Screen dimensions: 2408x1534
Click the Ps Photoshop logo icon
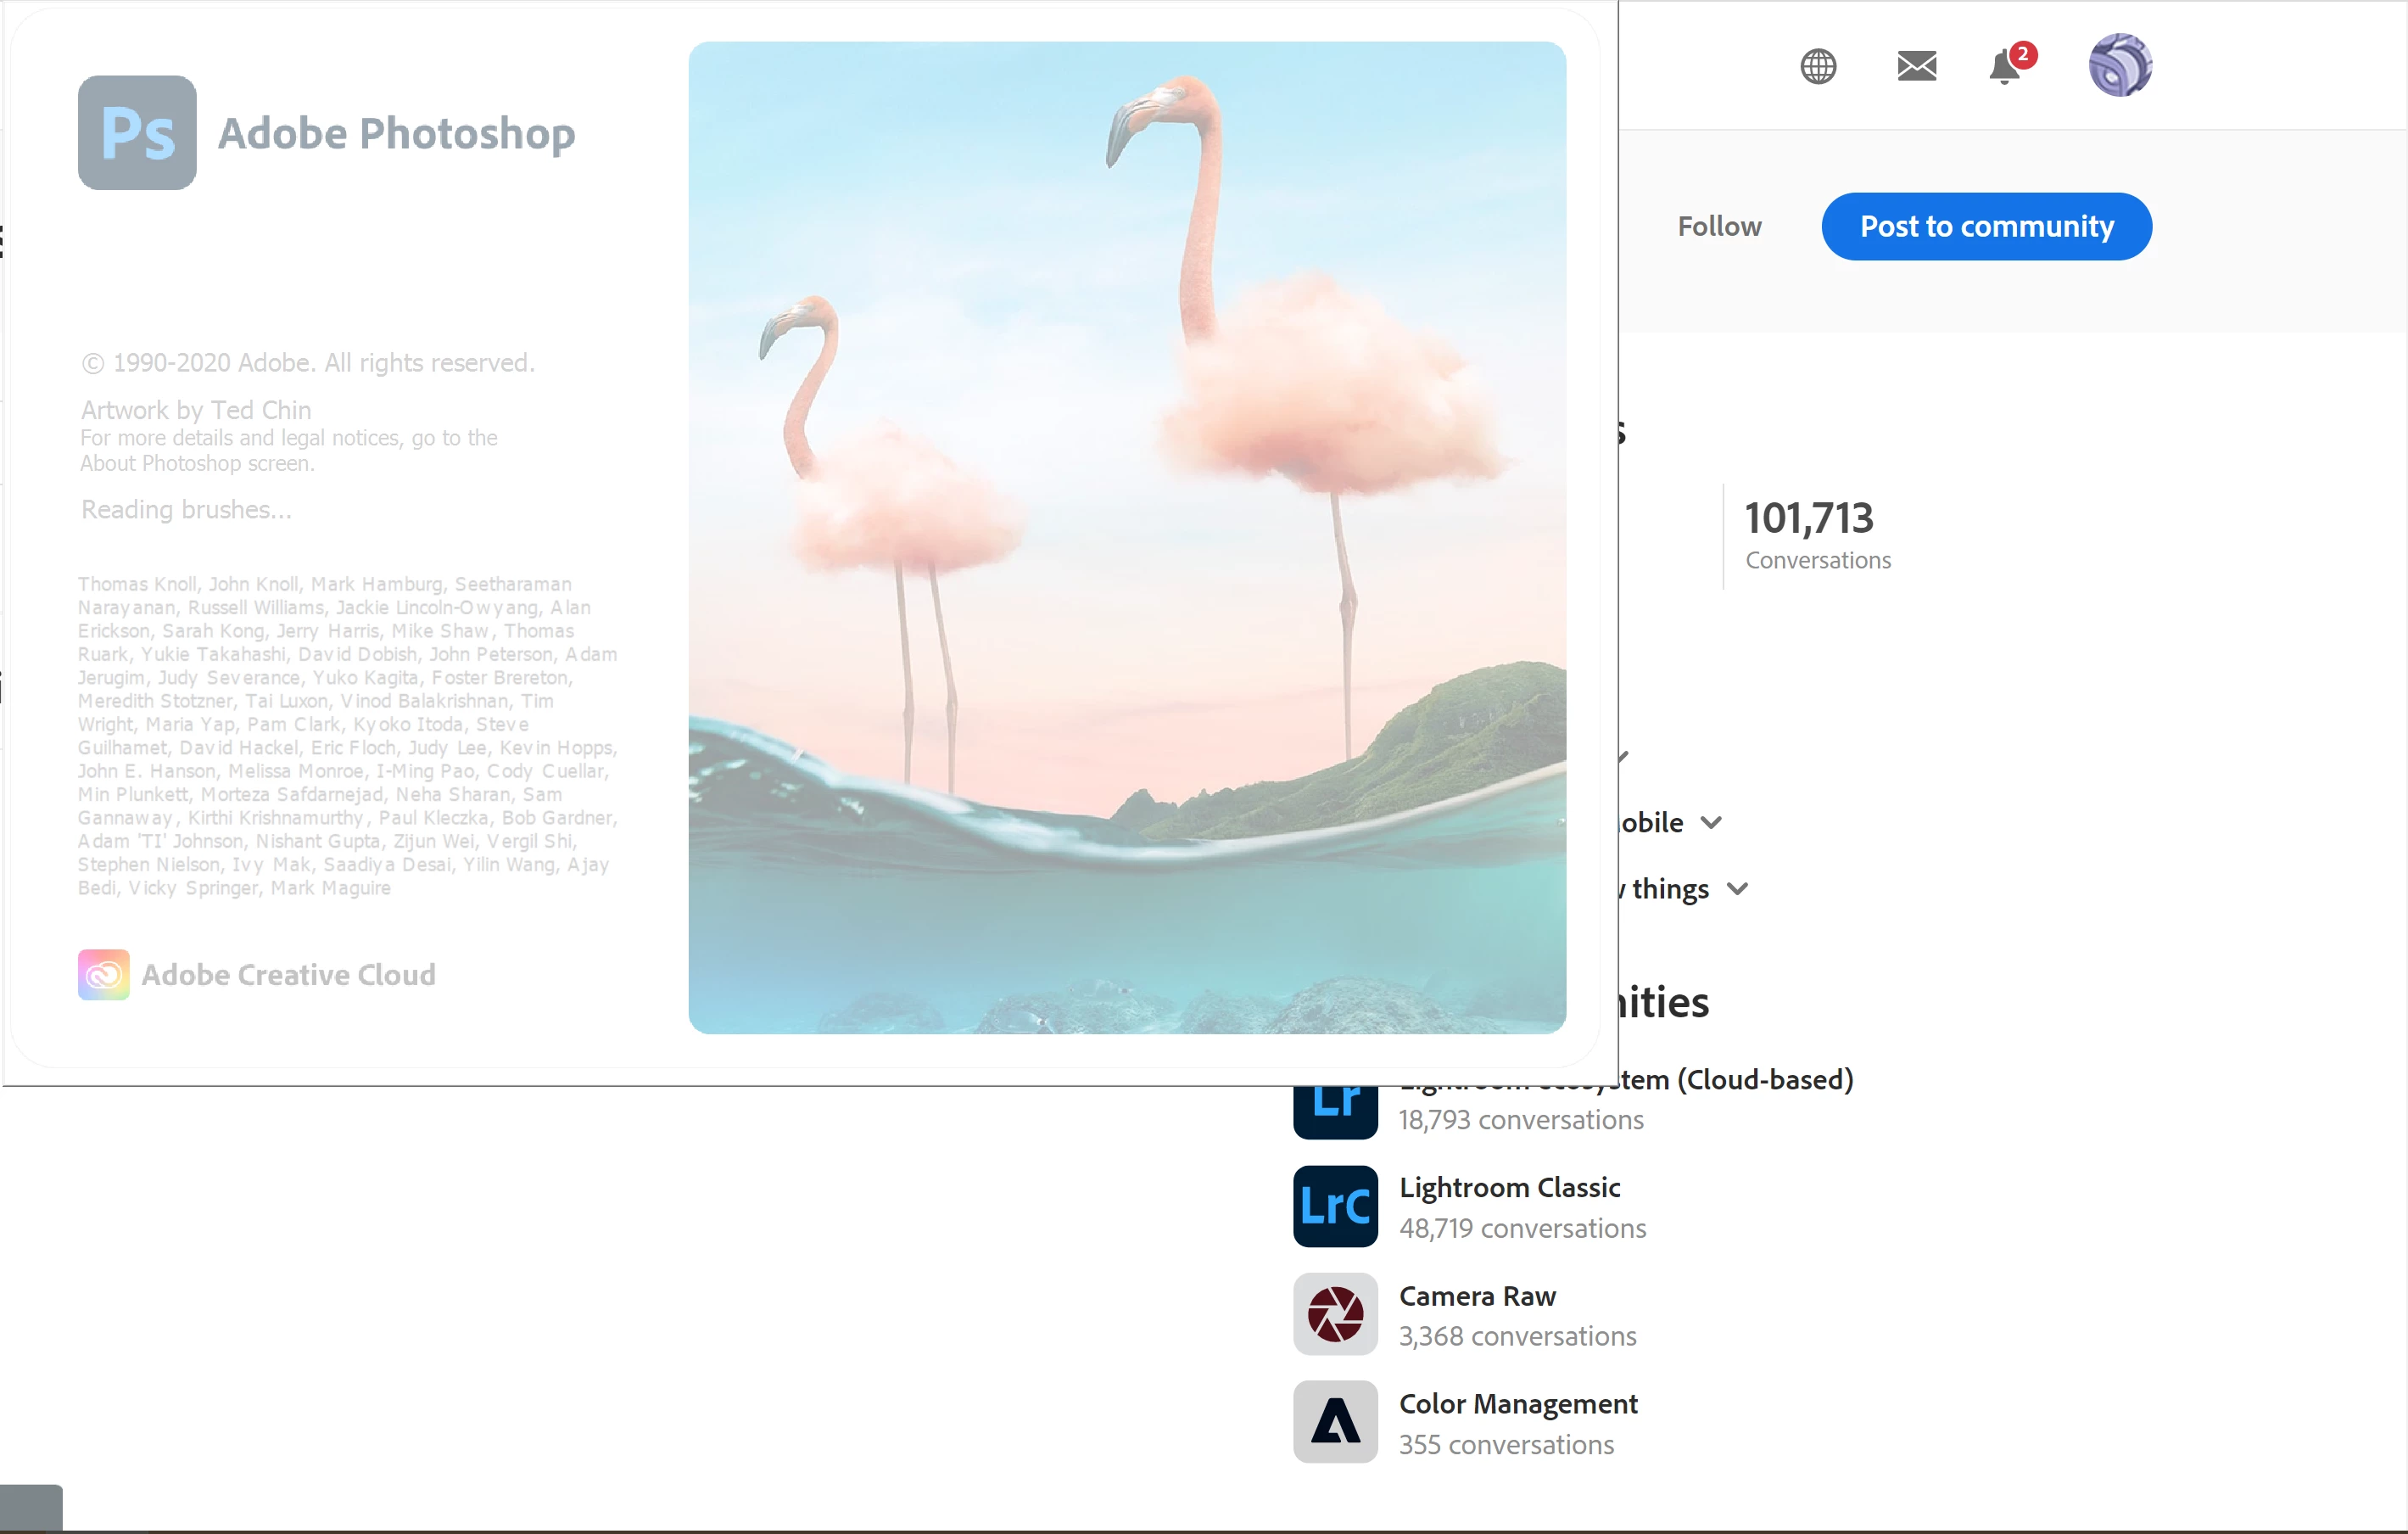(x=137, y=133)
